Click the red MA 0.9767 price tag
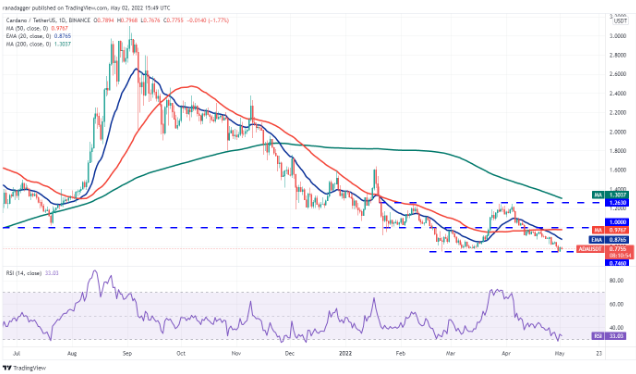The width and height of the screenshot is (636, 374). (x=611, y=230)
